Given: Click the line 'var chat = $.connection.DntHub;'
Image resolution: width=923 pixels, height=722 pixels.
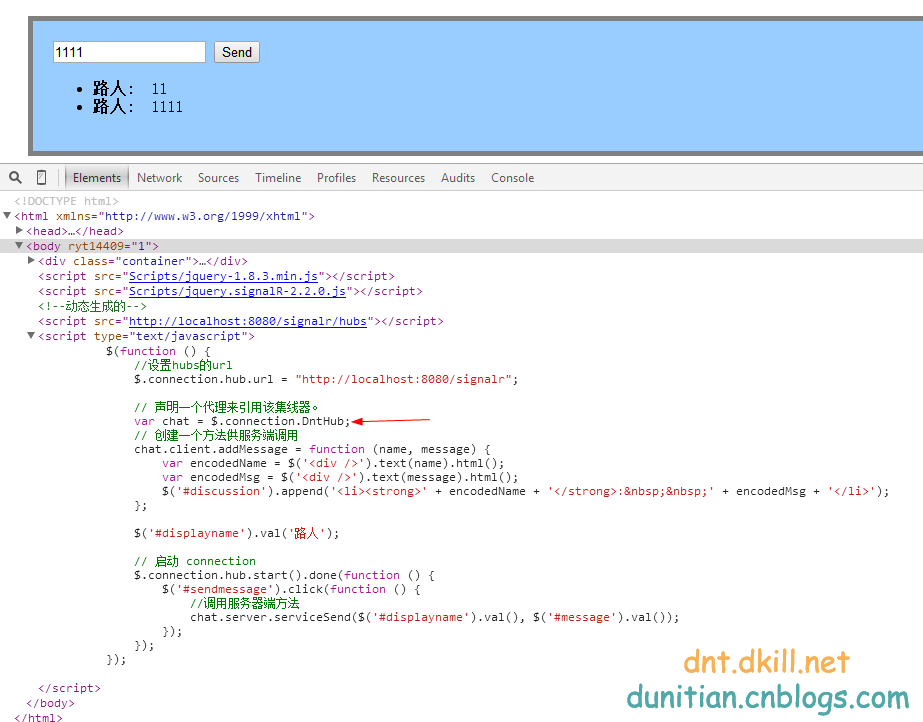Looking at the screenshot, I should tap(242, 421).
